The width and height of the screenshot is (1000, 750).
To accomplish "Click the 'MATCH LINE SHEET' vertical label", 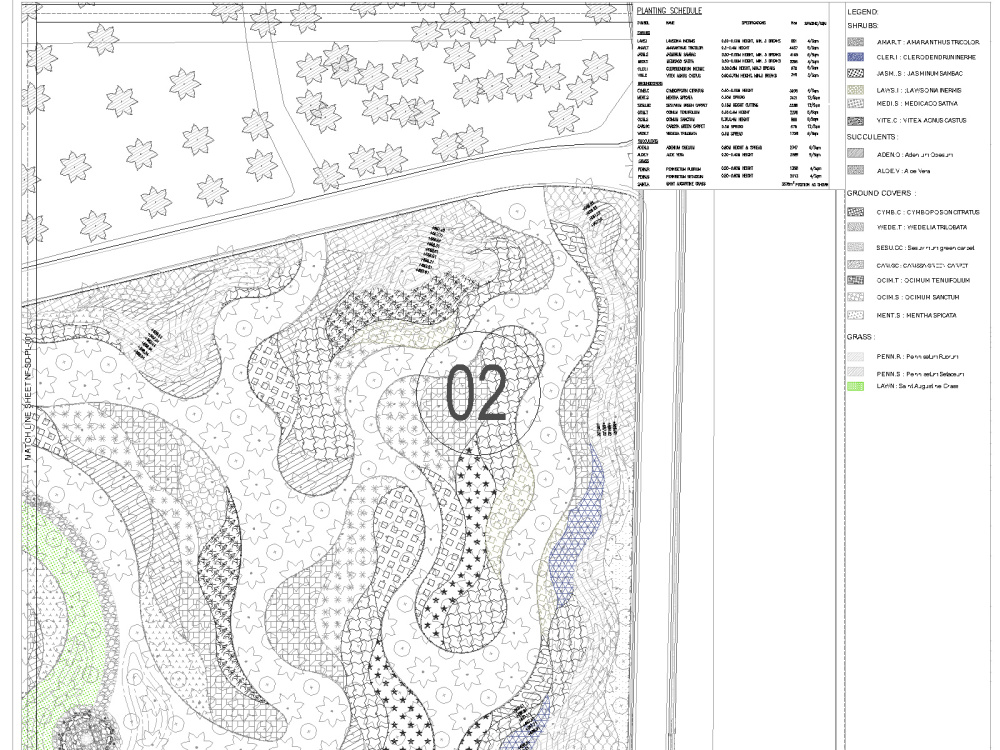I will coord(27,398).
